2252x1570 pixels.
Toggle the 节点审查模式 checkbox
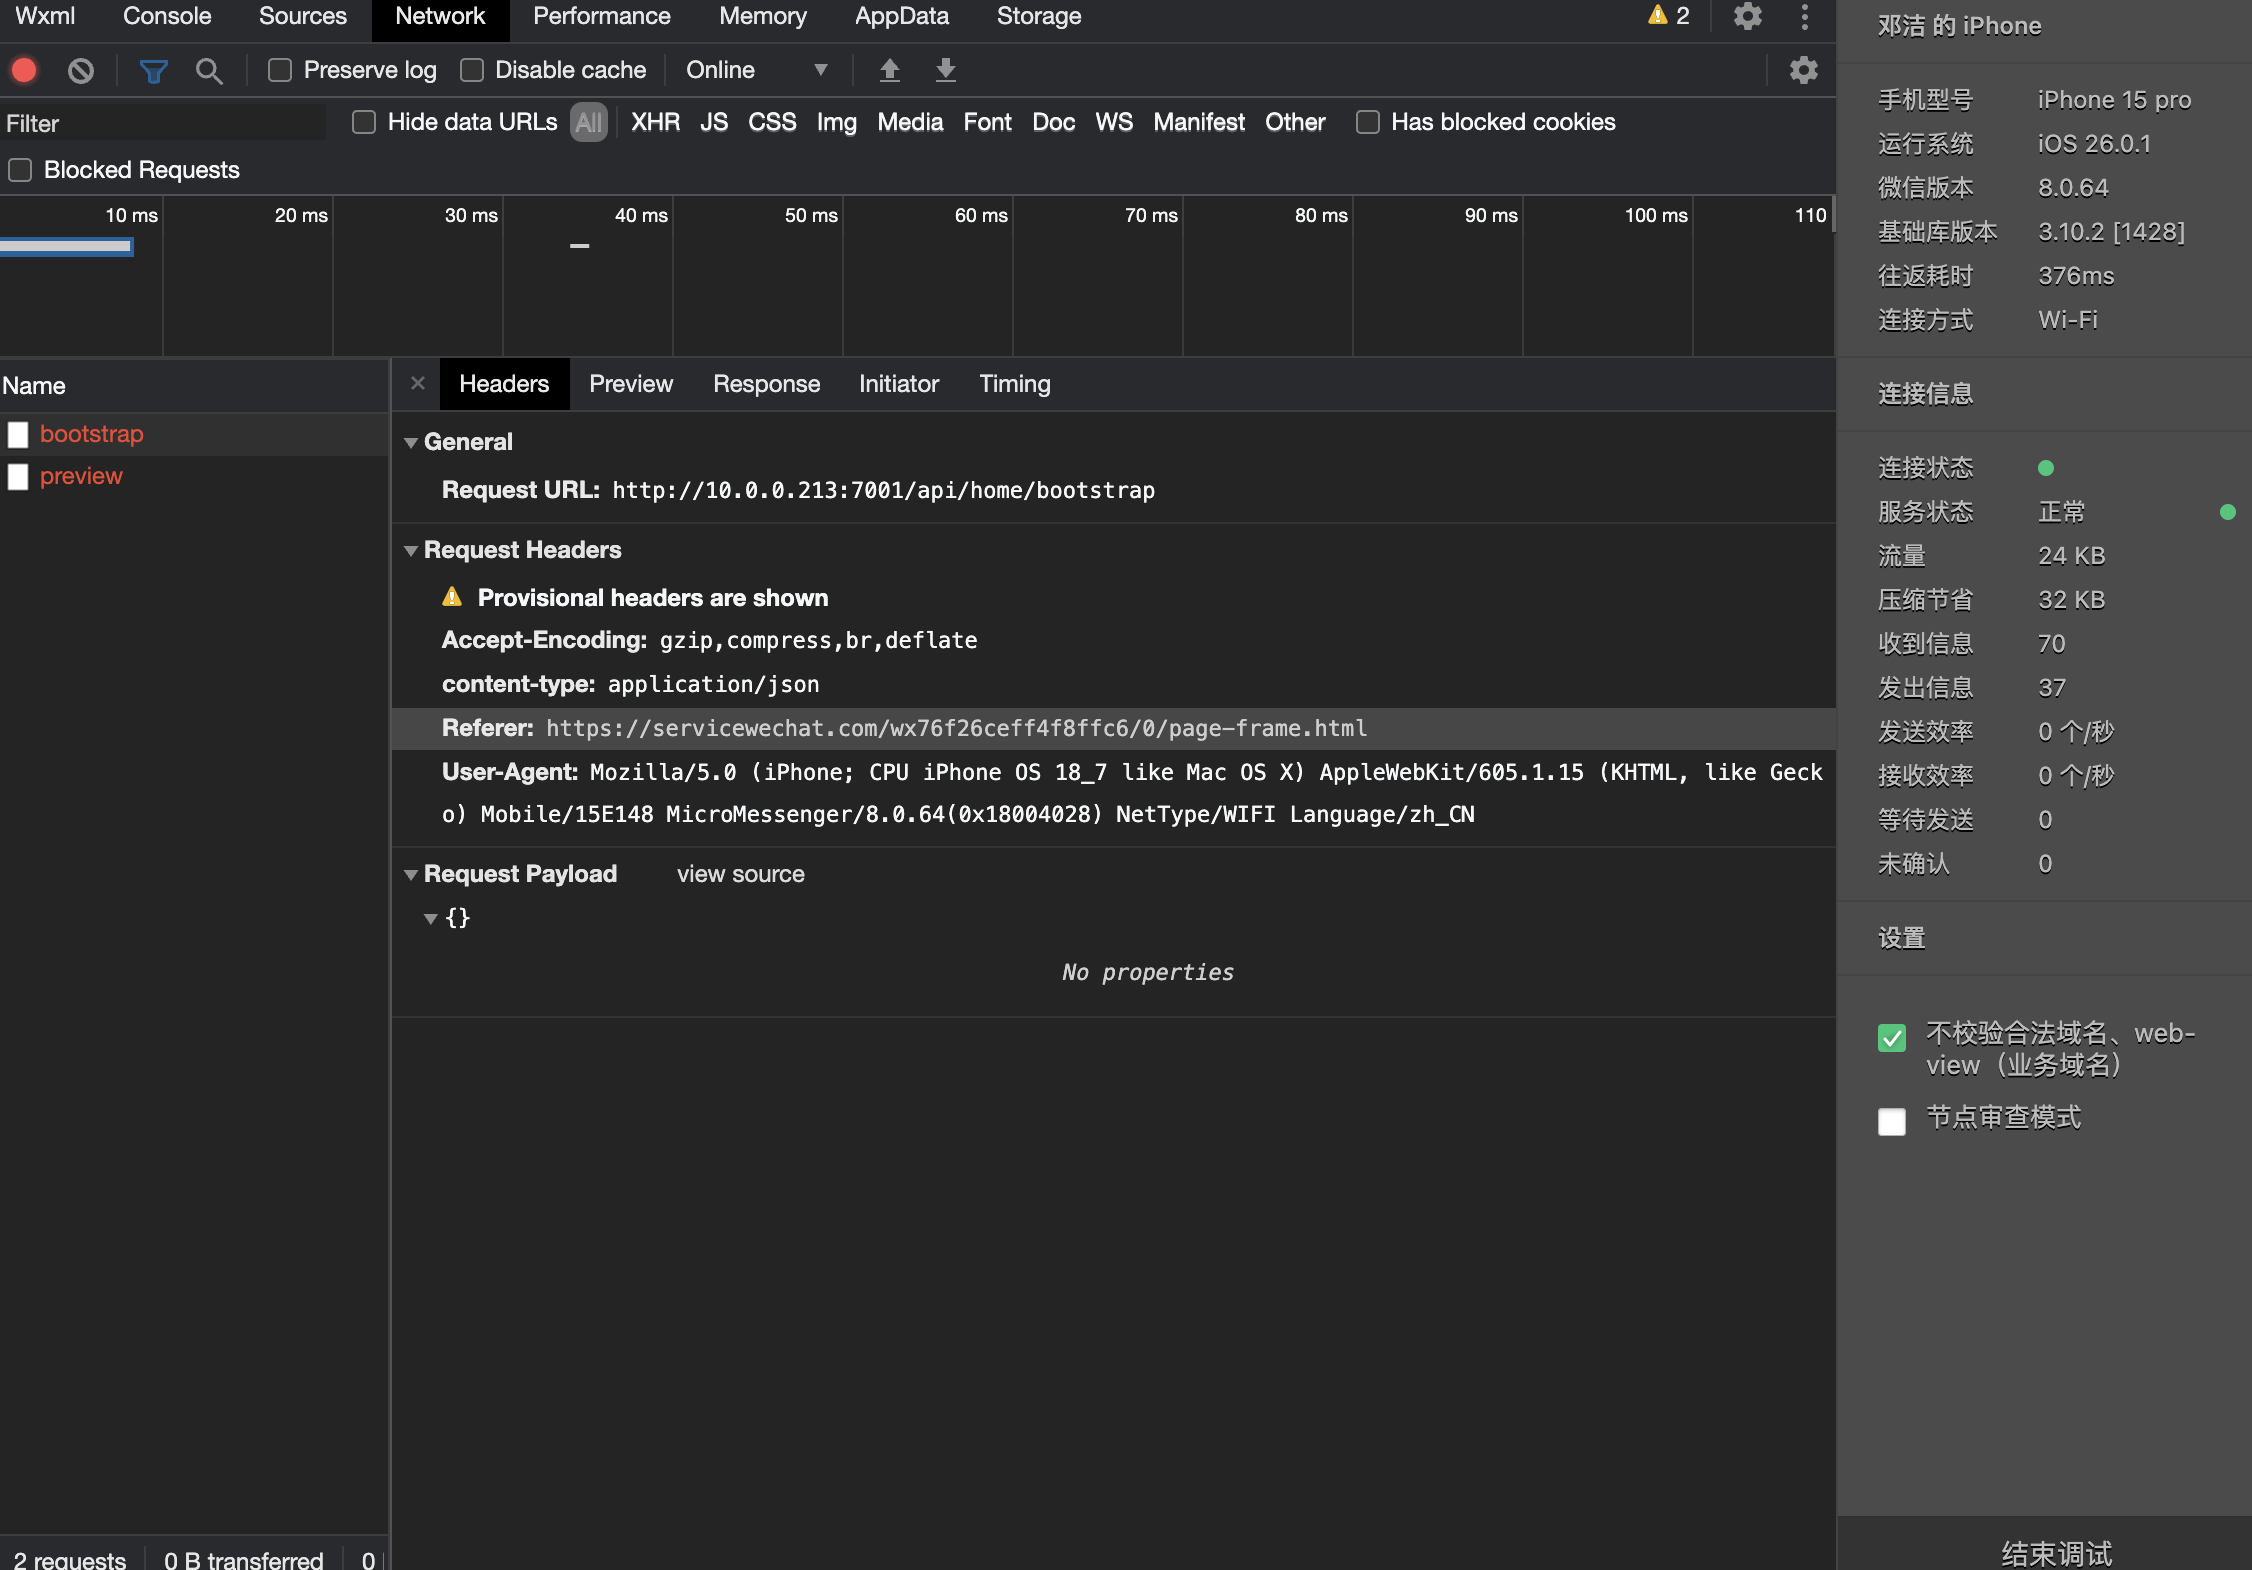click(1891, 1120)
